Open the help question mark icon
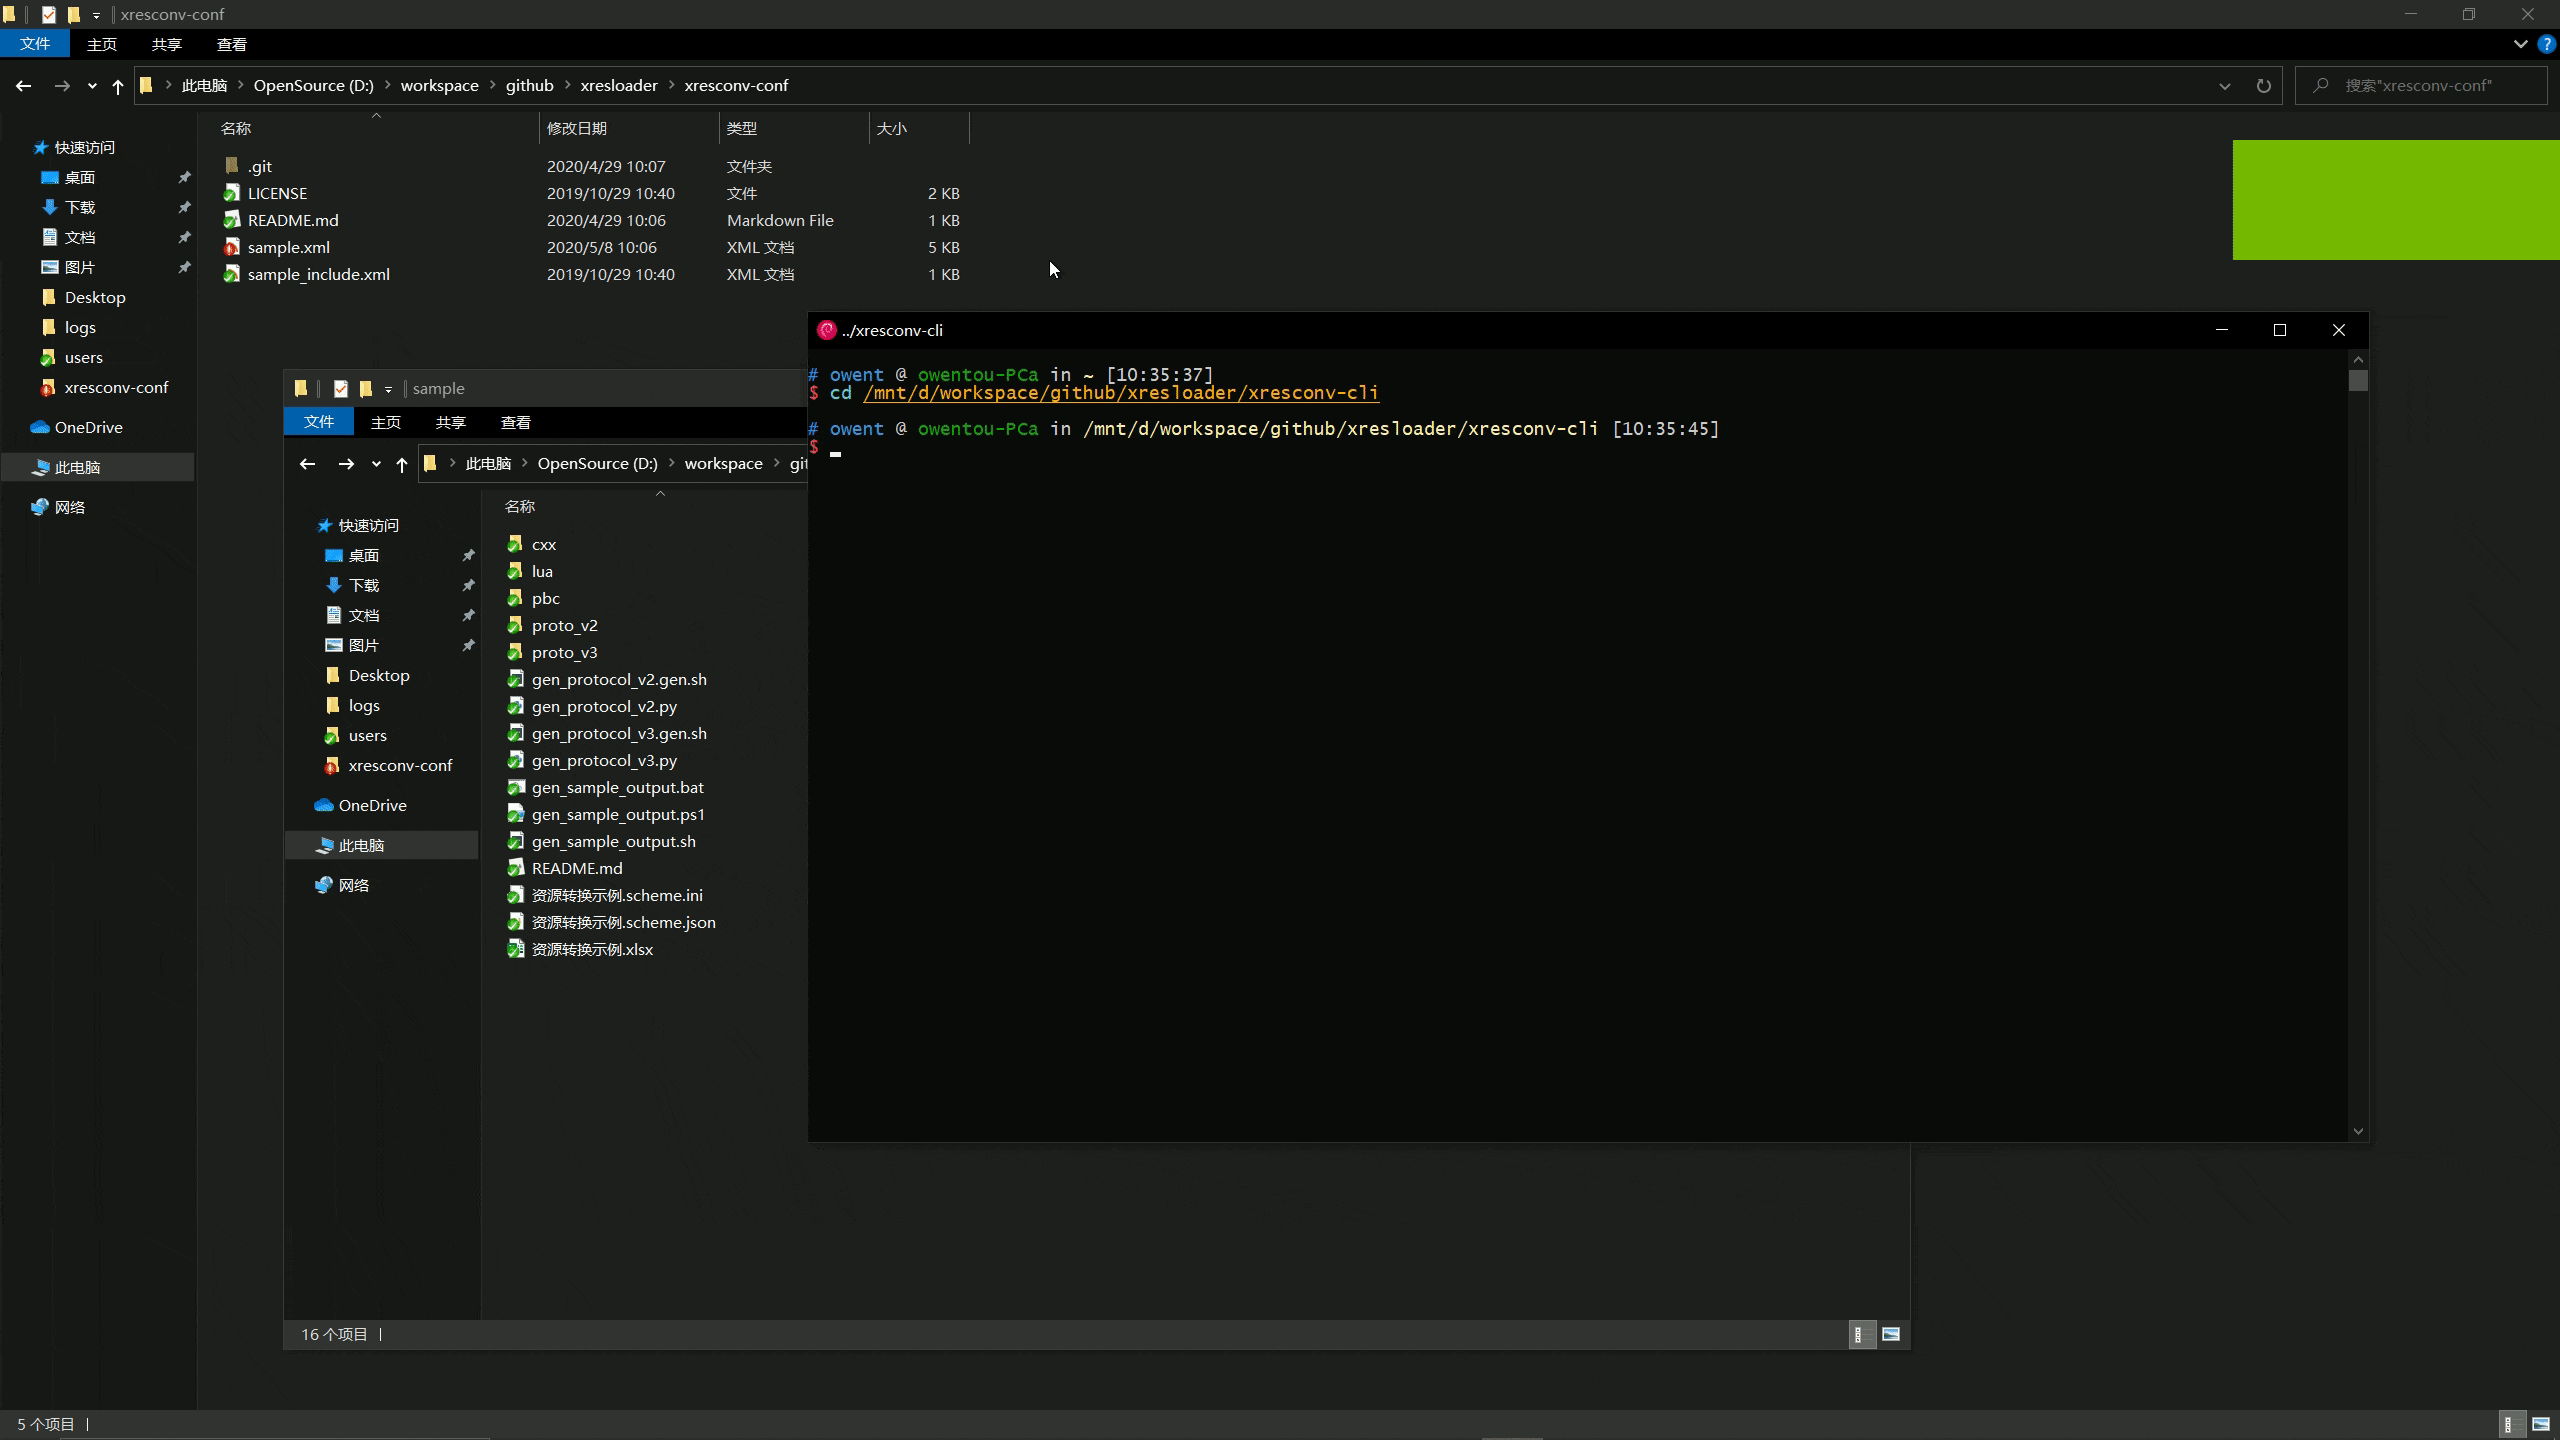2560x1440 pixels. pos(2547,44)
